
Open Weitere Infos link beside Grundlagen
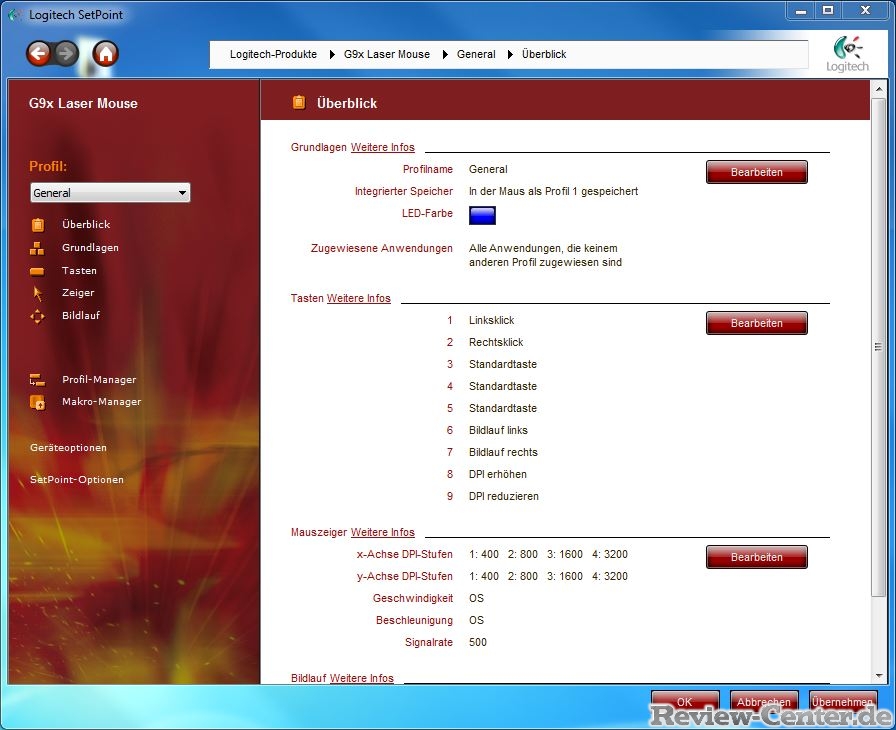(x=383, y=147)
